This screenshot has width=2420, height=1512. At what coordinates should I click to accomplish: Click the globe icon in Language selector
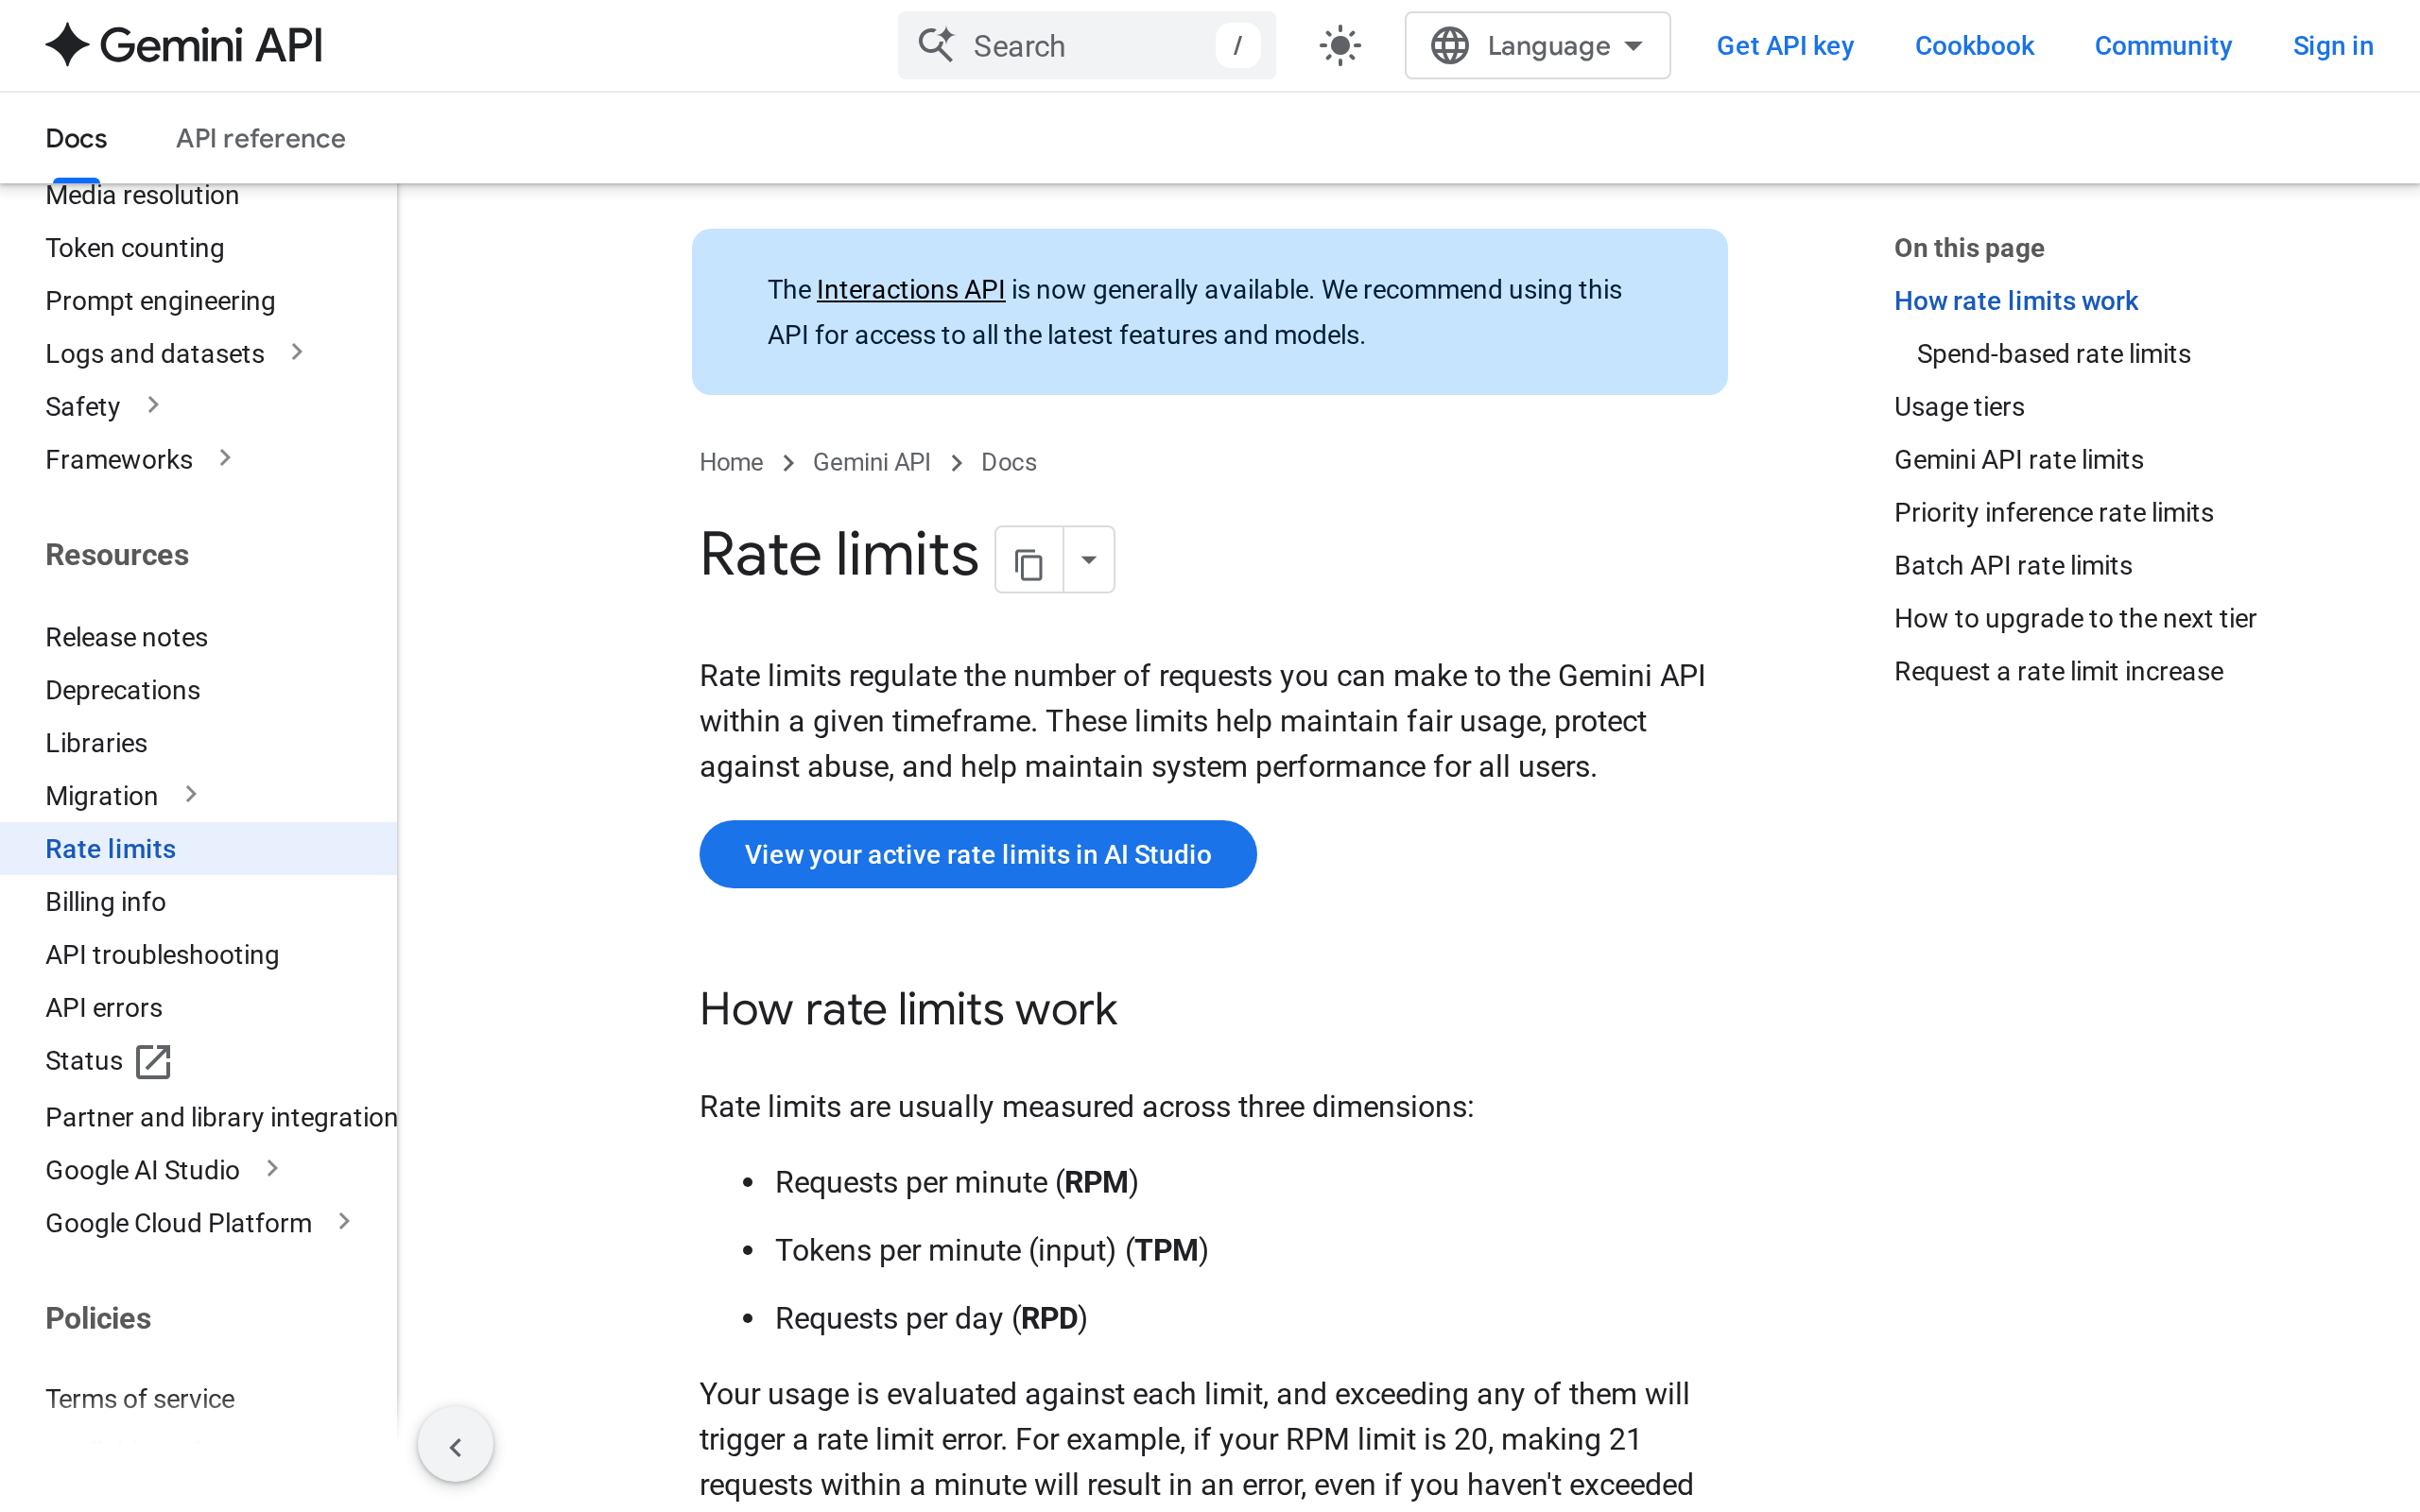pyautogui.click(x=1449, y=46)
